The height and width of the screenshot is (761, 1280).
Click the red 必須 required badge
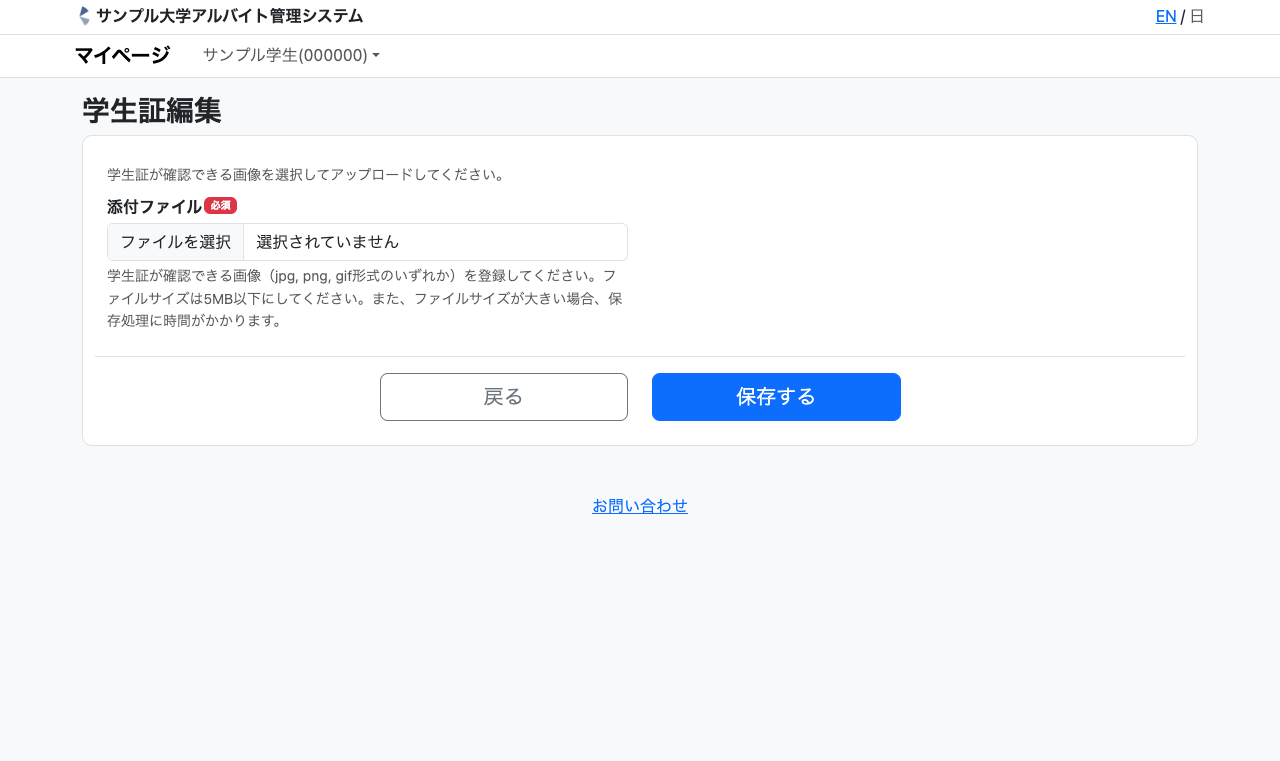pyautogui.click(x=220, y=206)
